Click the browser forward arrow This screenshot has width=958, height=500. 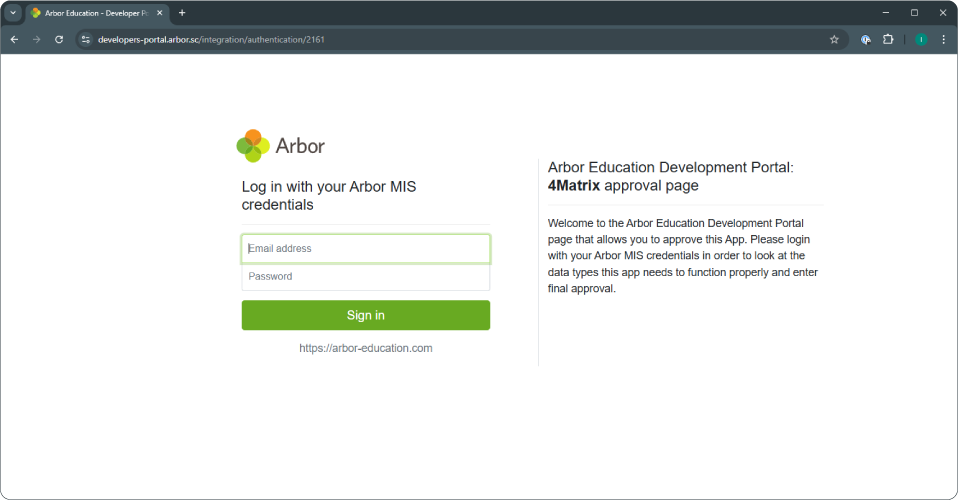coord(37,40)
